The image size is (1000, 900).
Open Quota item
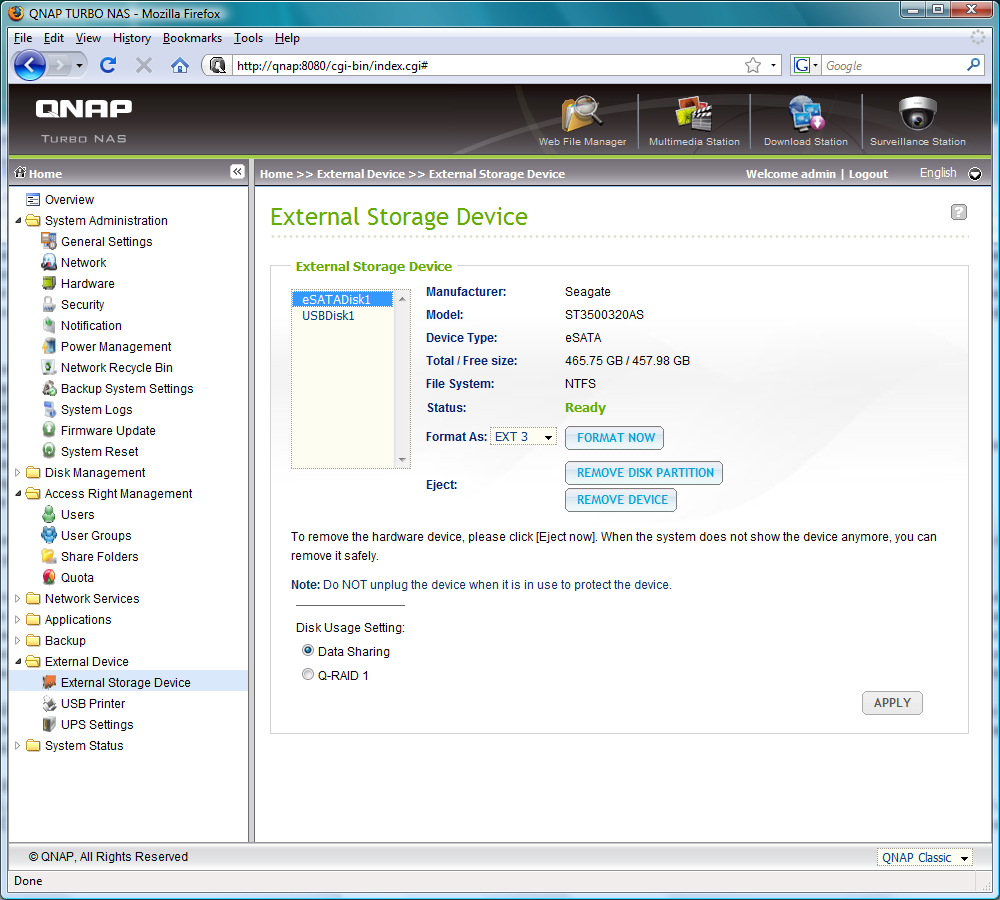77,578
